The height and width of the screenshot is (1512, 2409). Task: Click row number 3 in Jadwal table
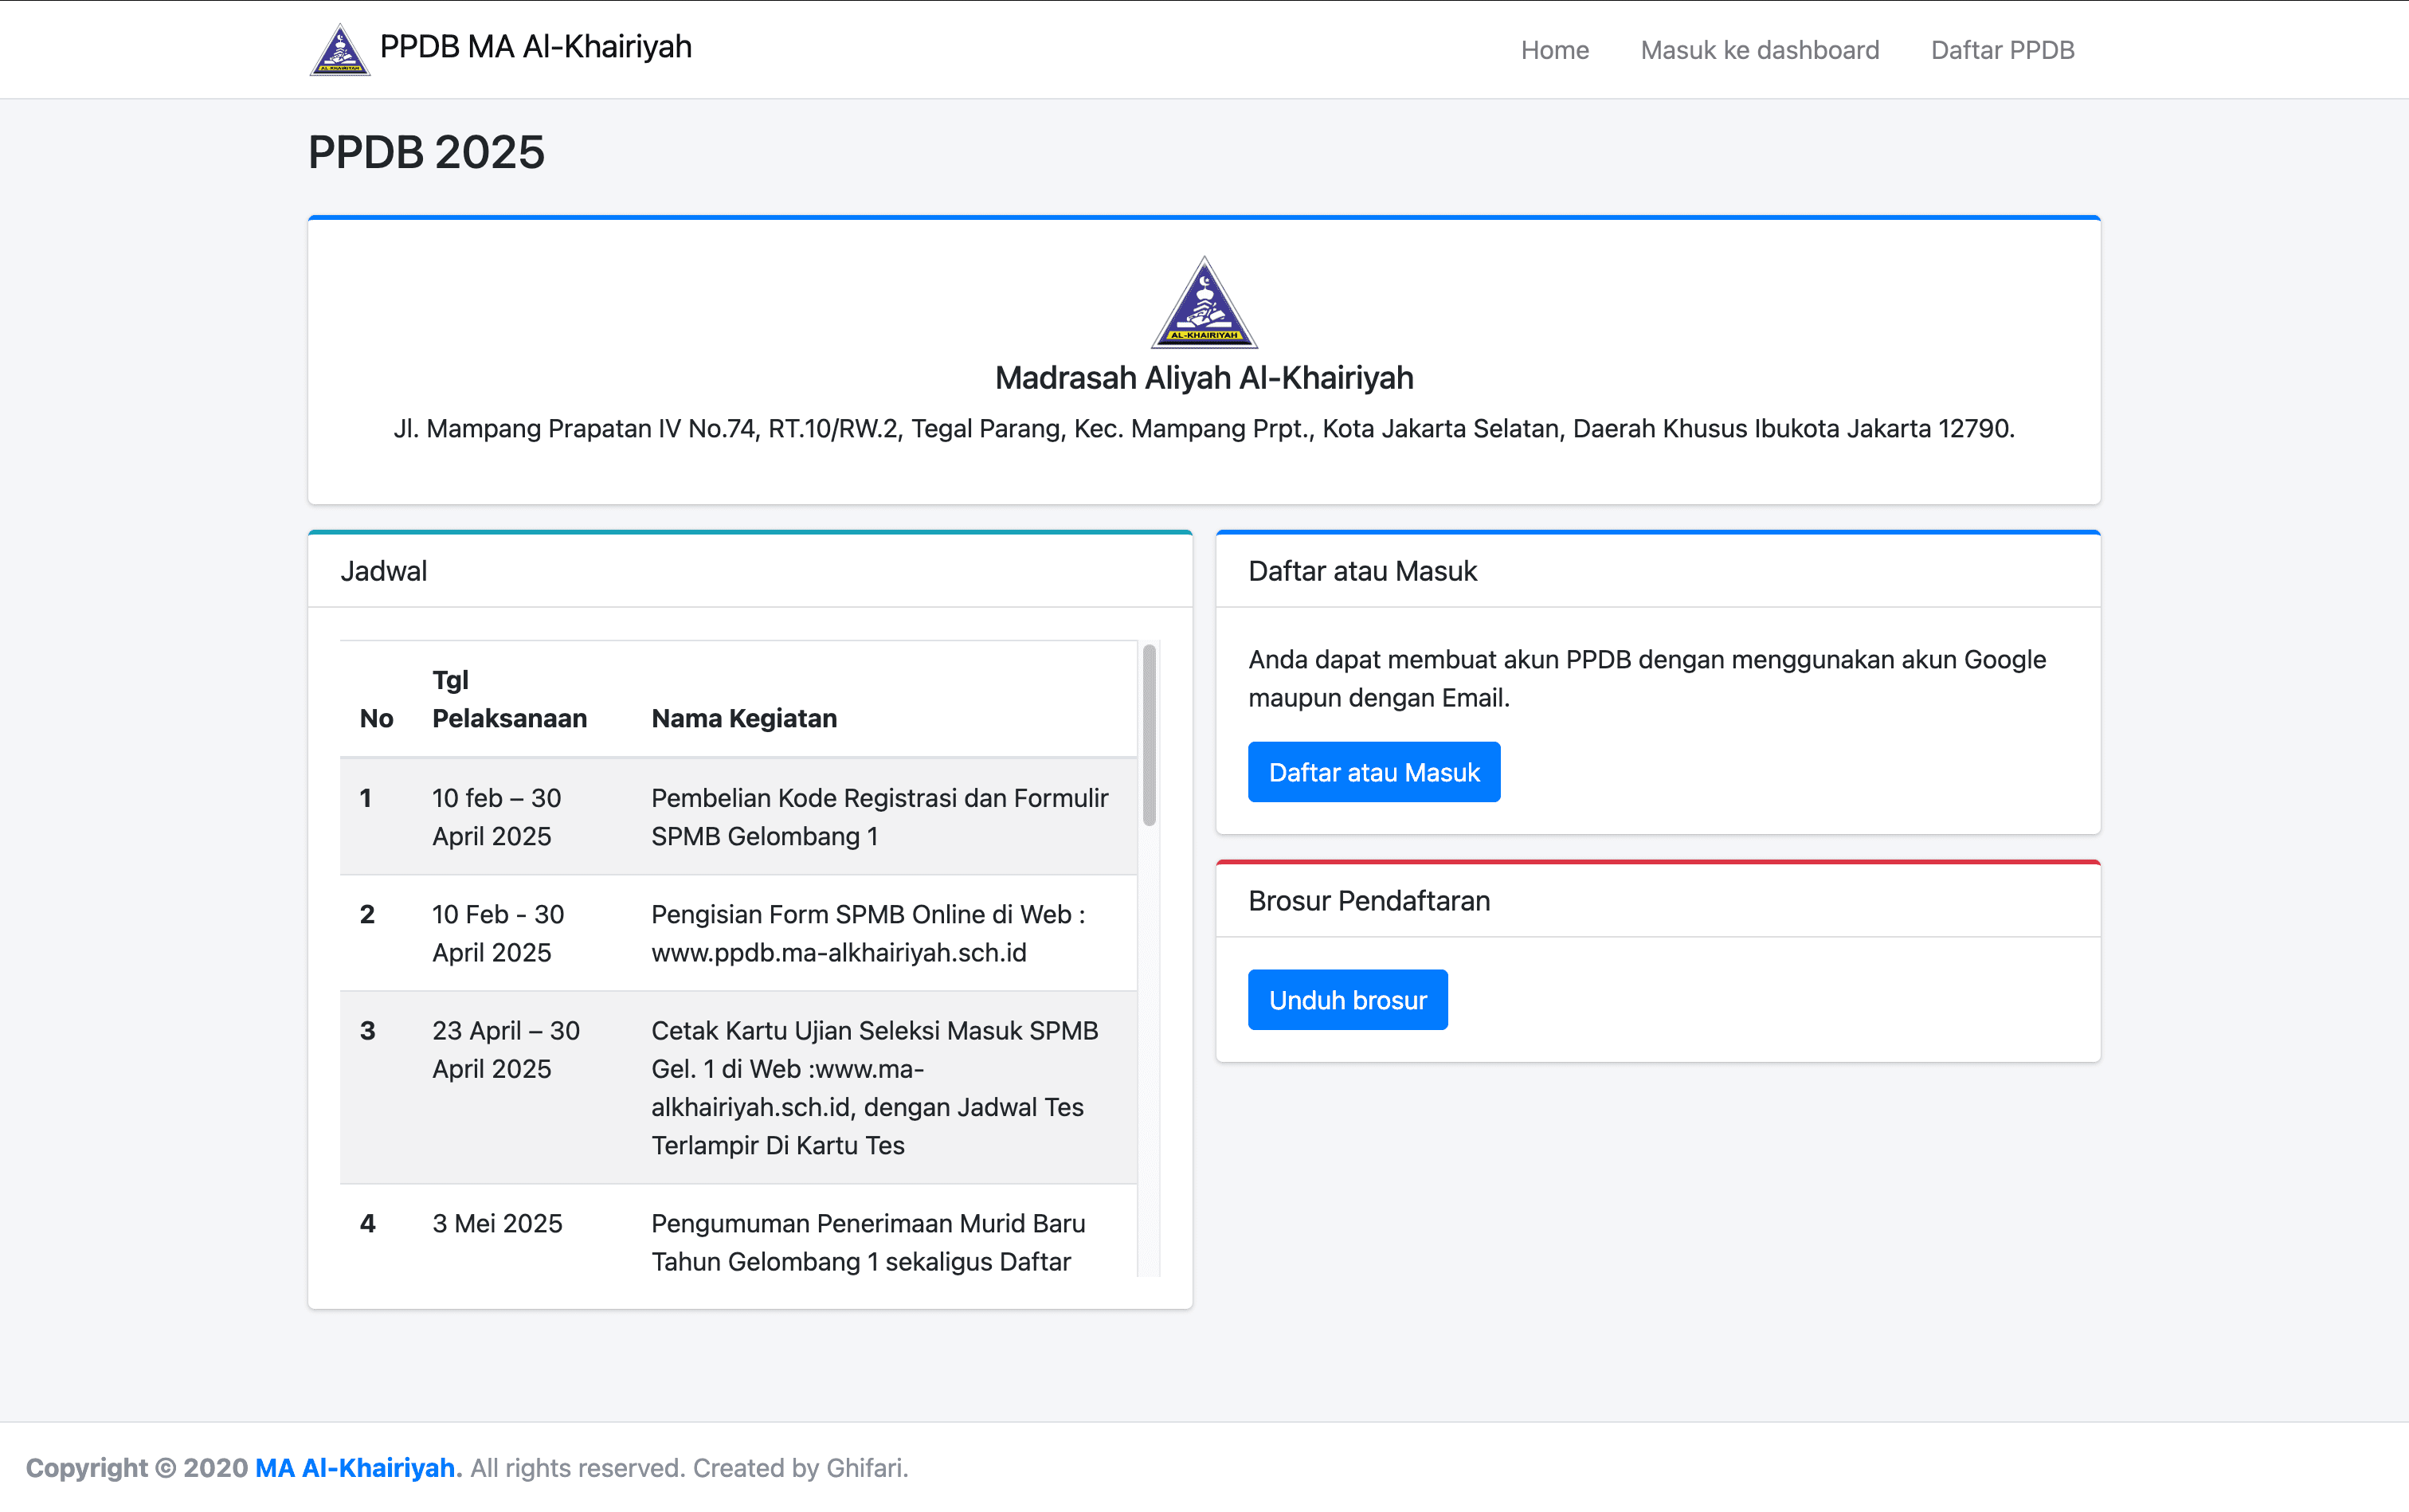[x=367, y=1030]
